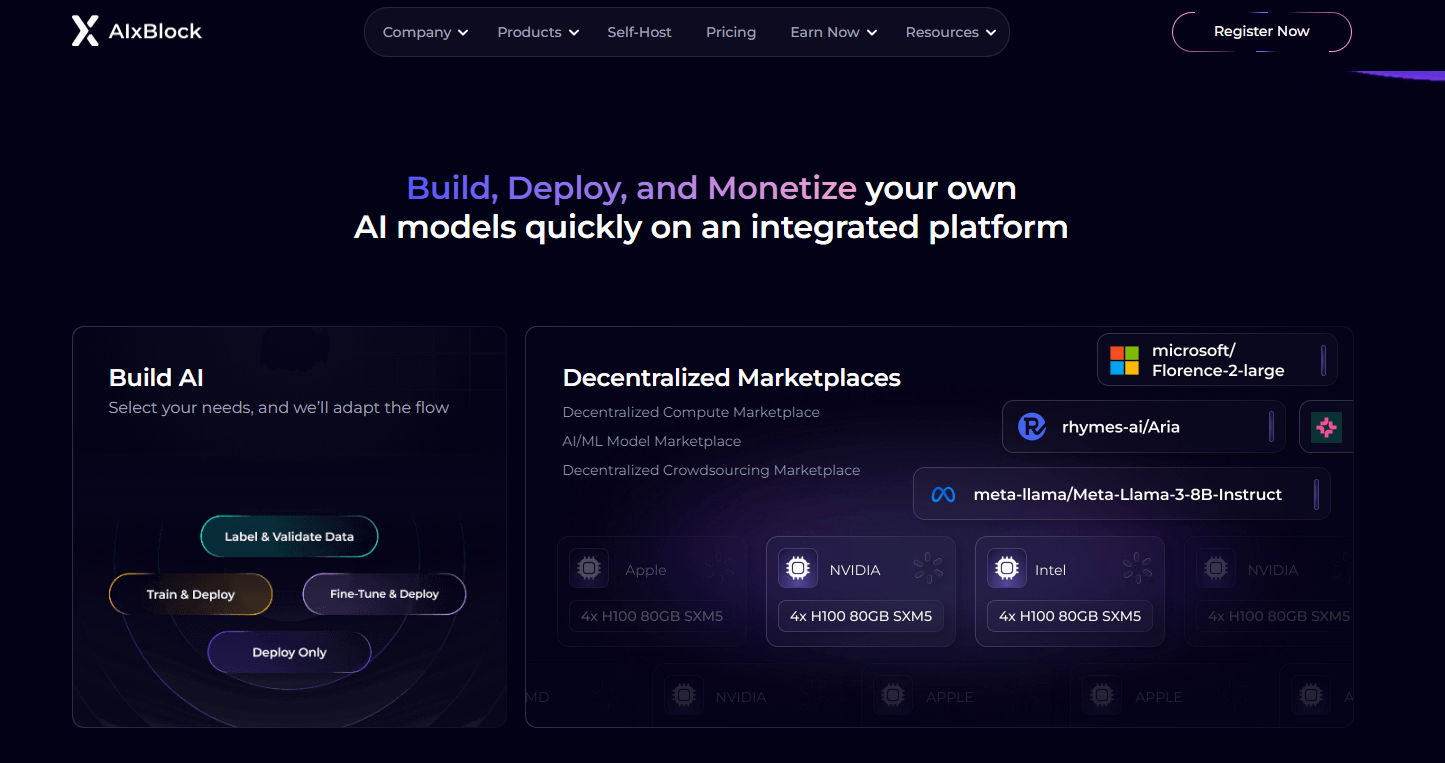
Task: Go to the Self-Host page
Action: 640,32
